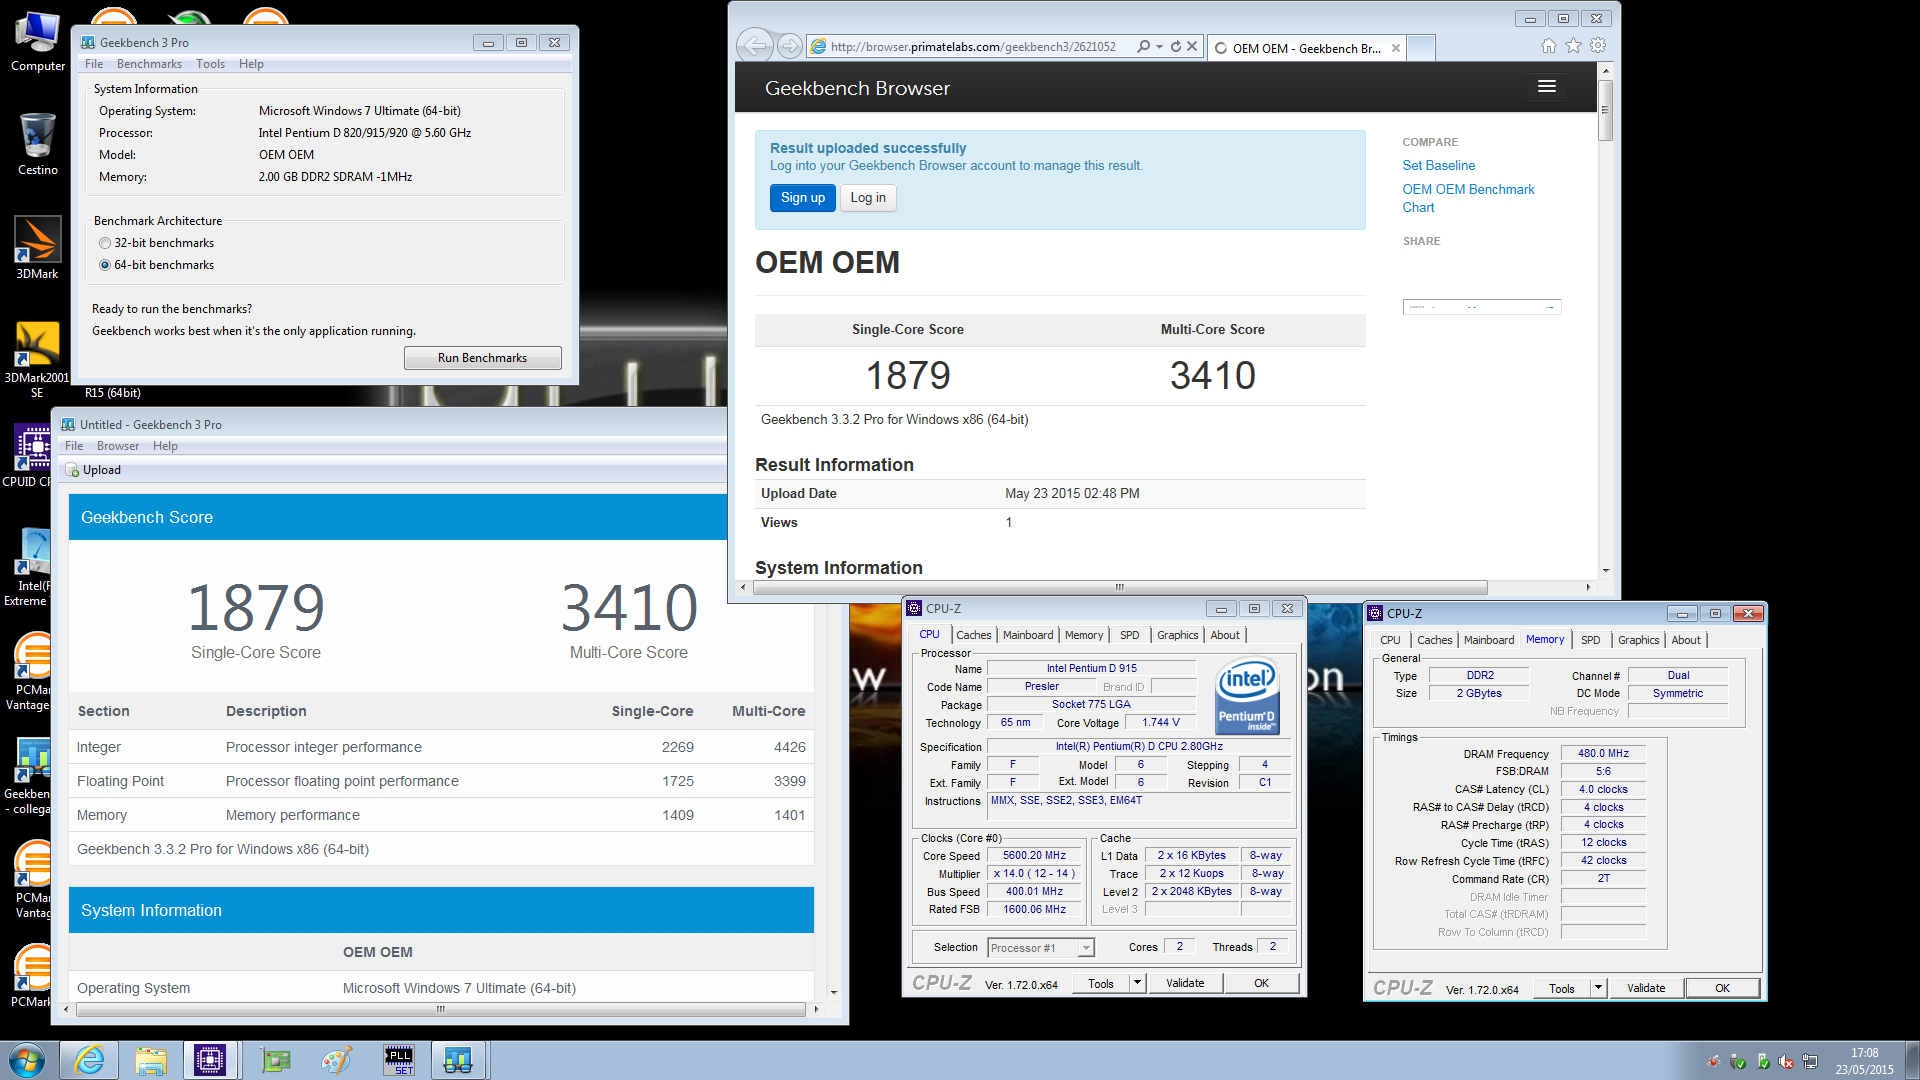Screen dimensions: 1920x1080
Task: Open the Favorites star icon
Action: [x=1573, y=46]
